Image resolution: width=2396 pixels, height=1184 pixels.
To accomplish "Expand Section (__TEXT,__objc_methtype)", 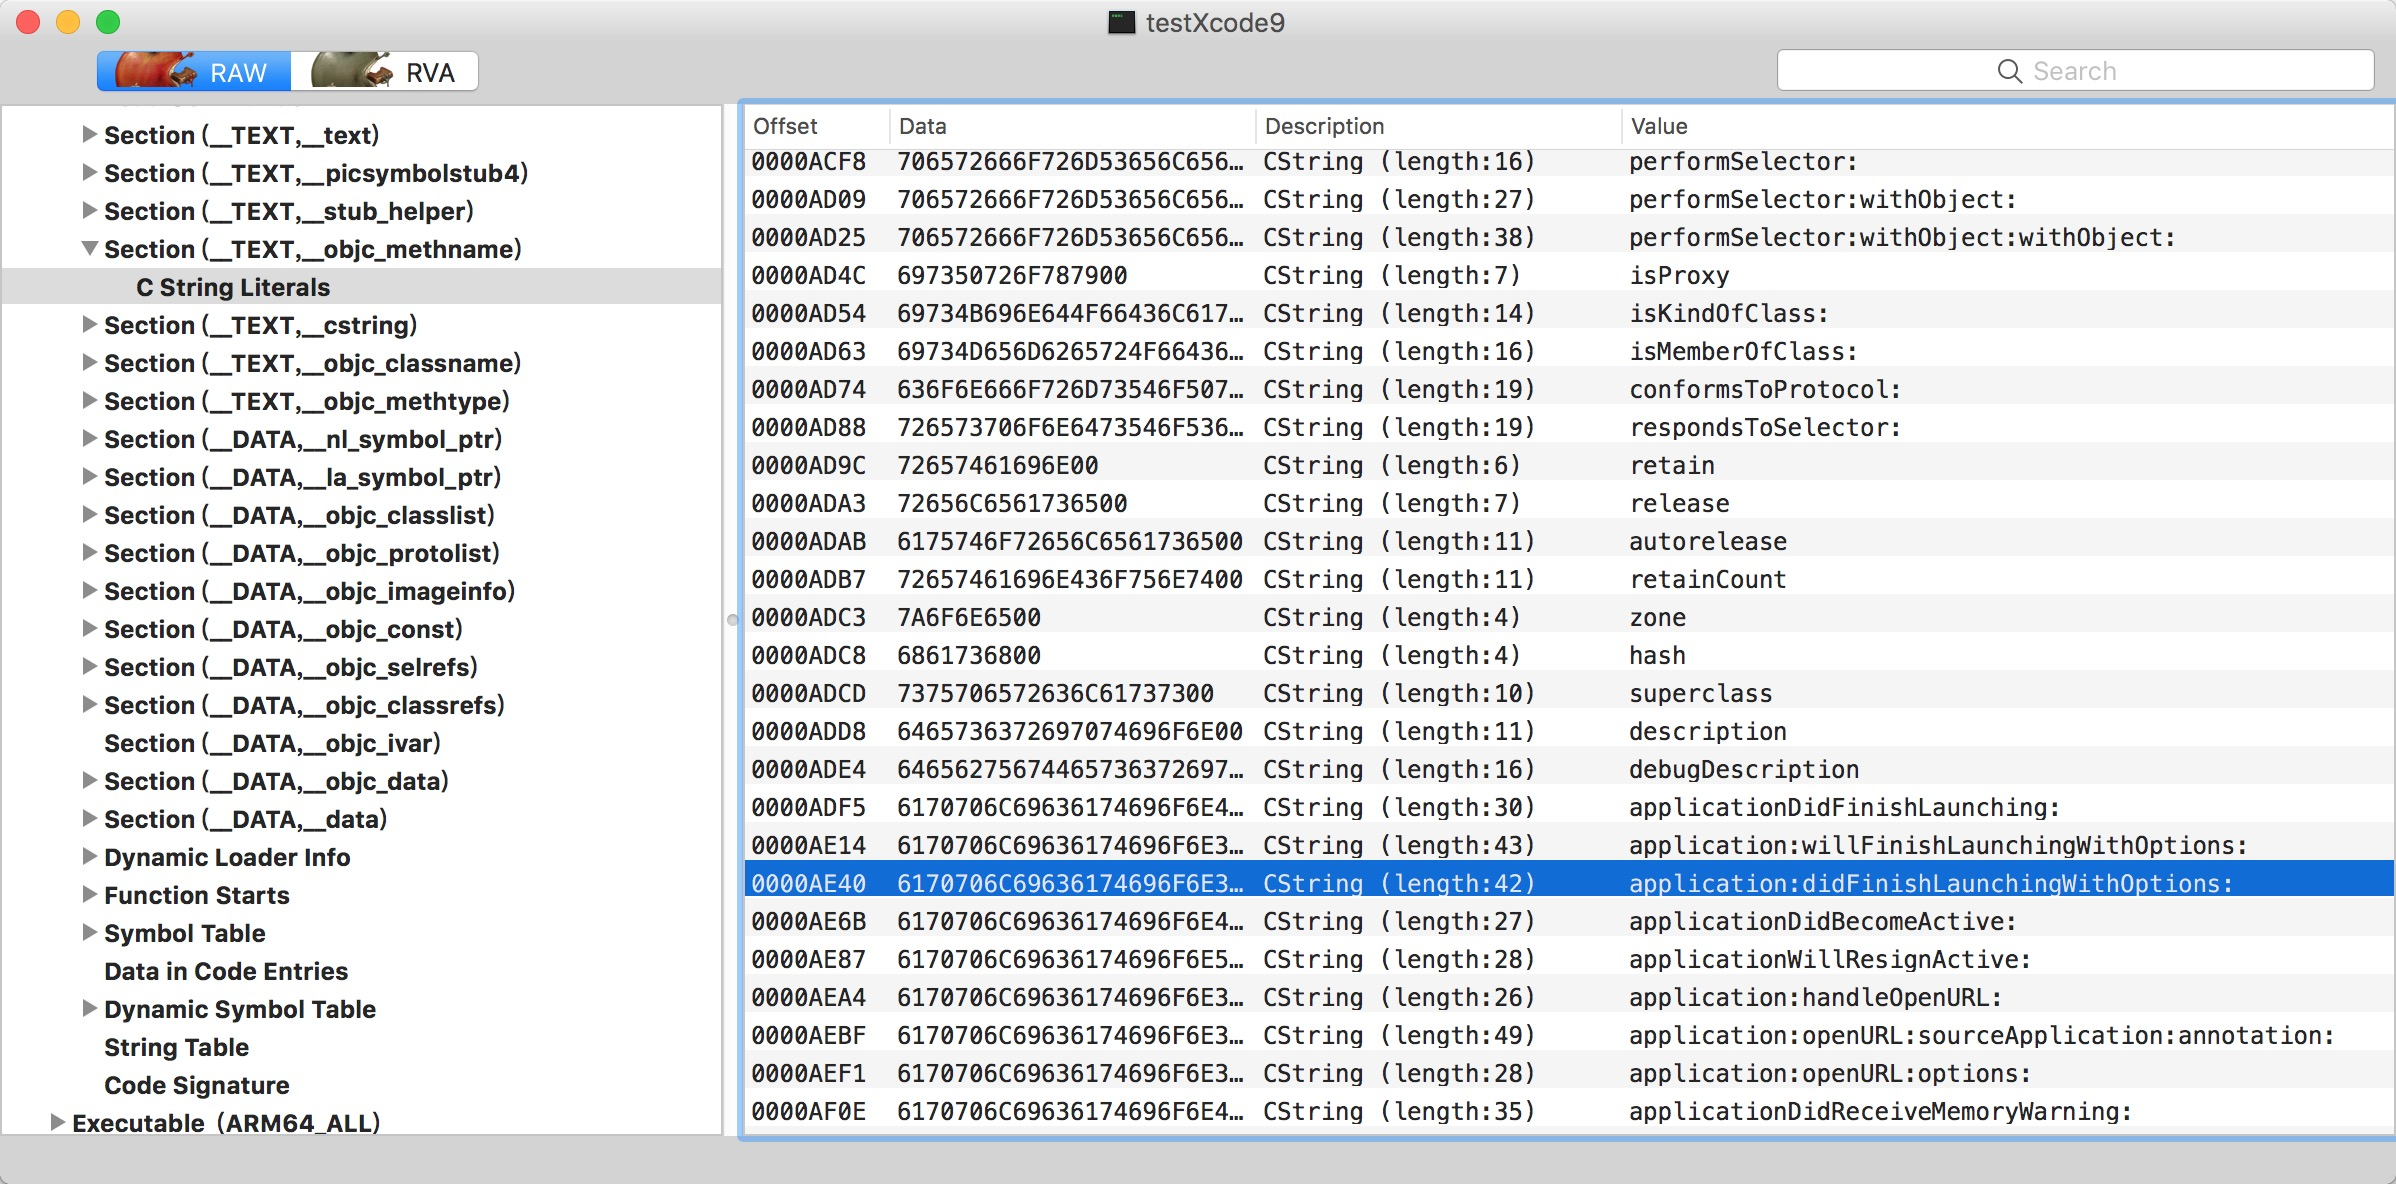I will (x=89, y=400).
